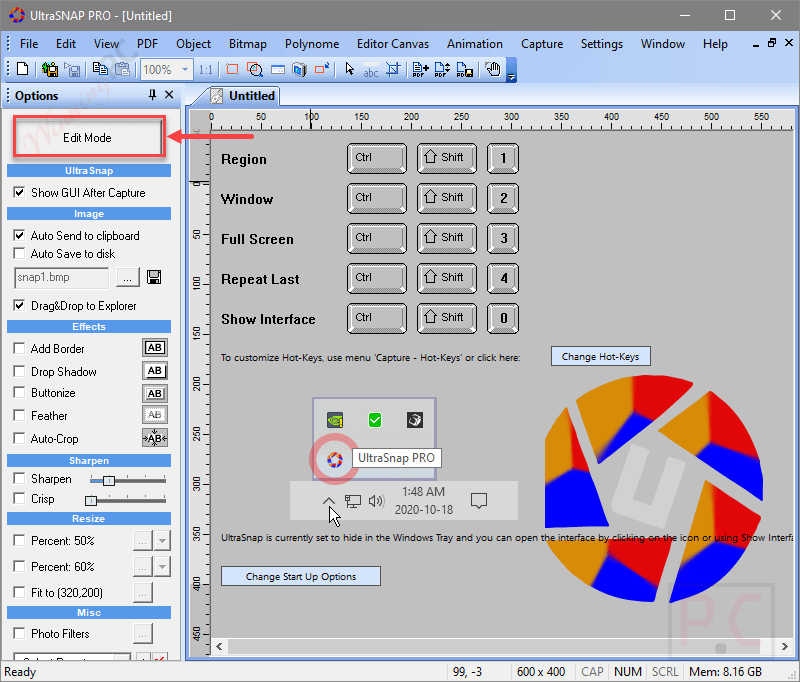
Task: Click the floppy disk save icon beside snap1.bmp
Action: pos(154,277)
